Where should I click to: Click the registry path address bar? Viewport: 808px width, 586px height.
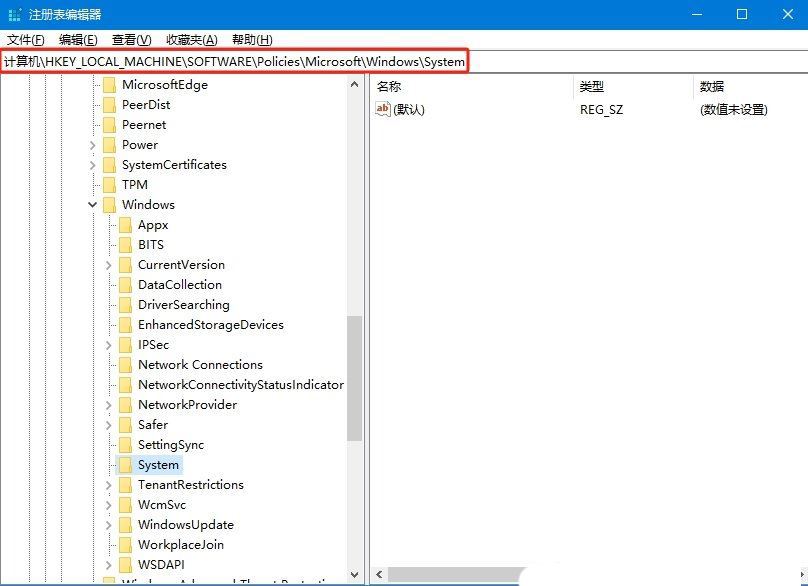point(404,62)
